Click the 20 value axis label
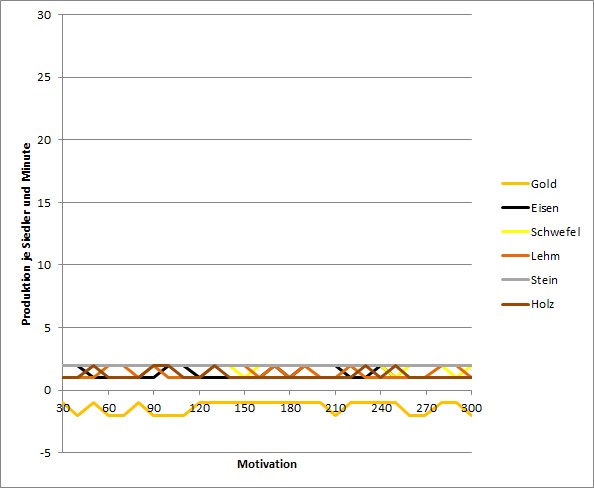594x488 pixels. [x=44, y=140]
